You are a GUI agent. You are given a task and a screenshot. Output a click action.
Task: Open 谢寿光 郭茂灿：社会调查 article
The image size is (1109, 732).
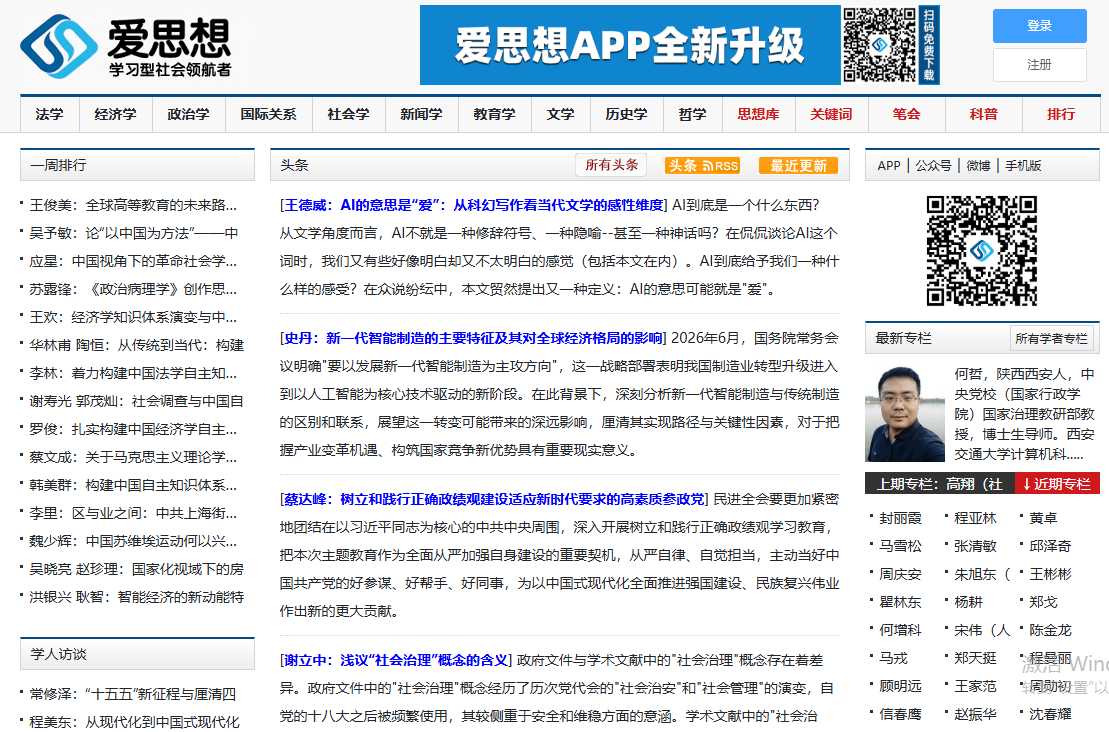click(x=137, y=401)
